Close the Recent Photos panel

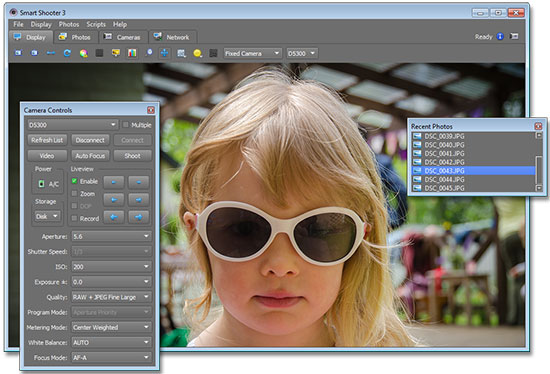tap(538, 126)
